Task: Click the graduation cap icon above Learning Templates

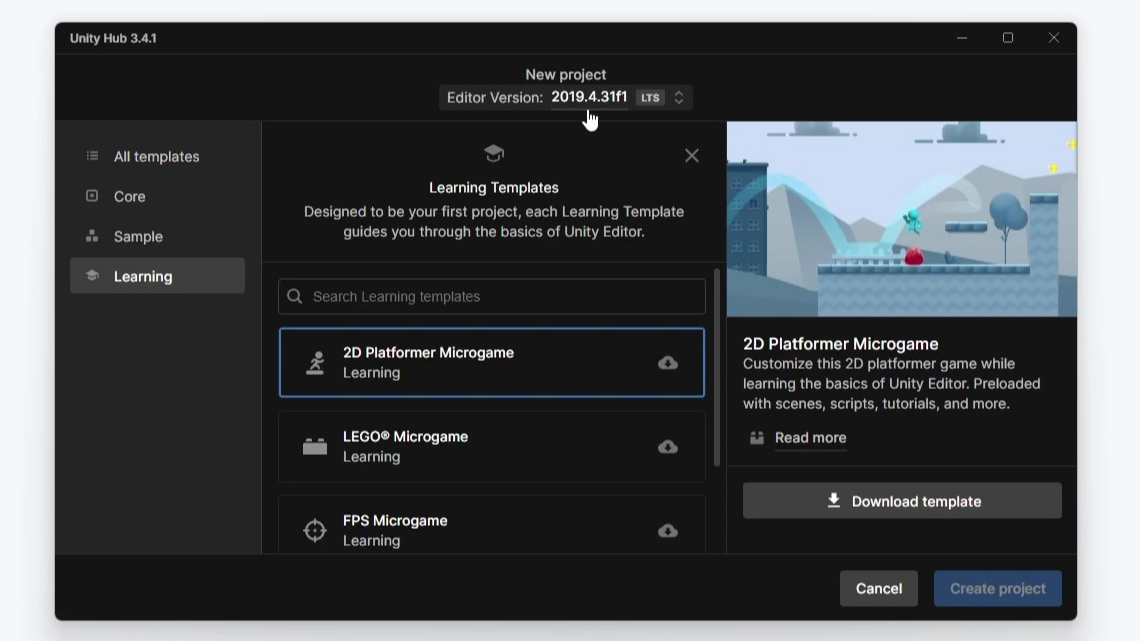Action: 494,153
